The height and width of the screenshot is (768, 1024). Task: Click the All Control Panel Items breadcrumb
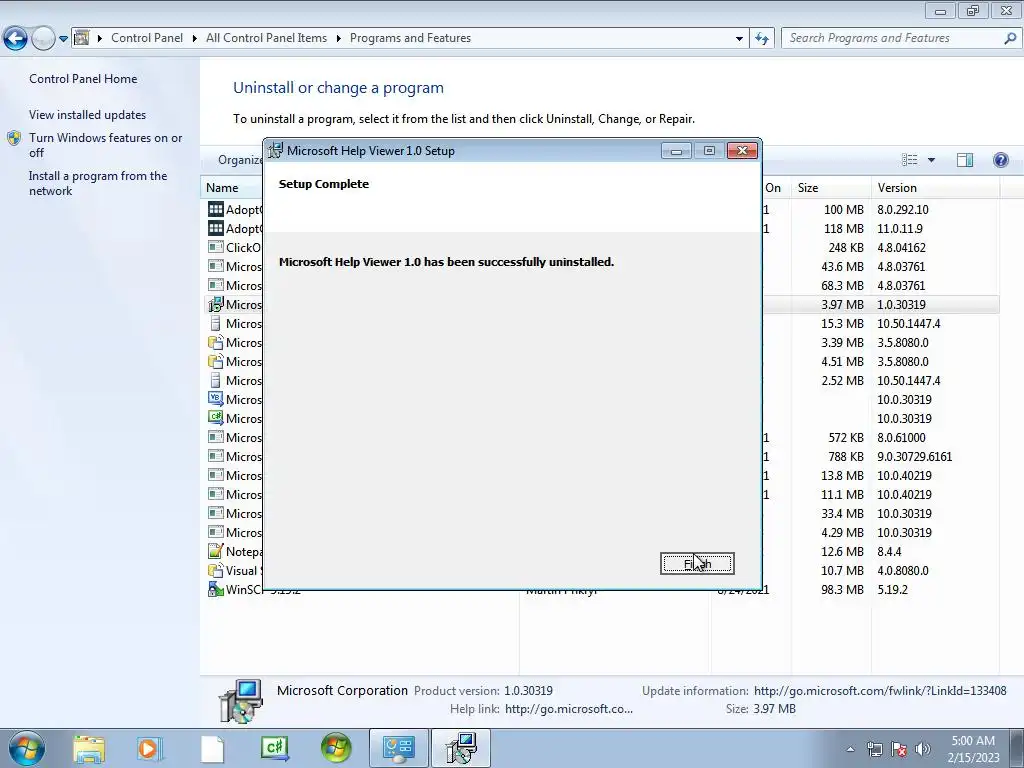266,38
